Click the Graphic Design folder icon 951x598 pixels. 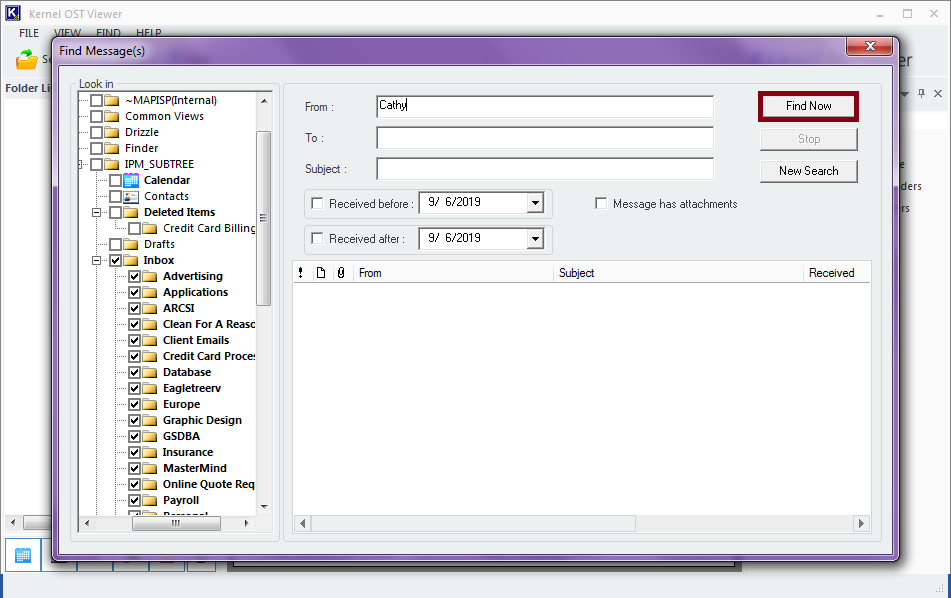(x=150, y=420)
